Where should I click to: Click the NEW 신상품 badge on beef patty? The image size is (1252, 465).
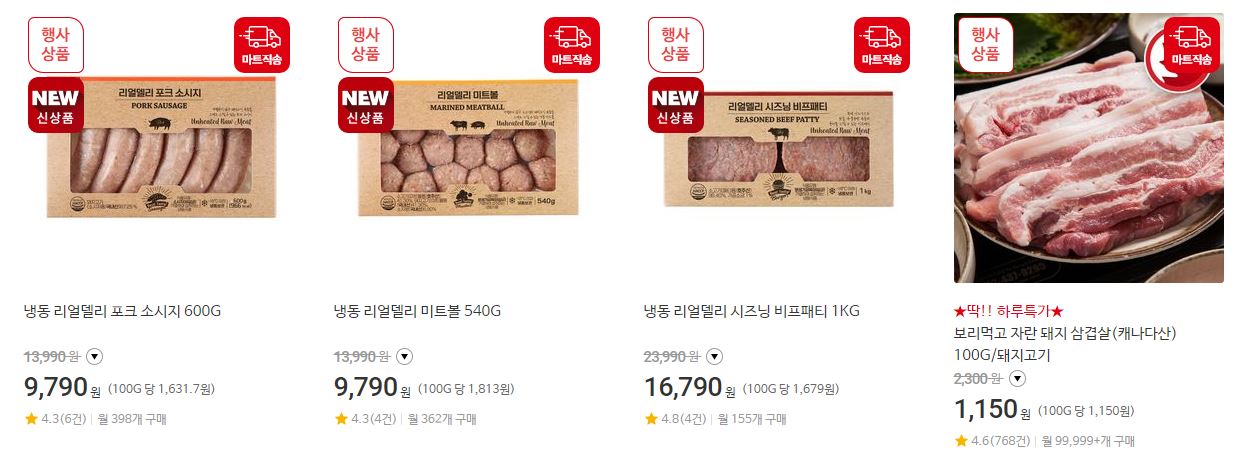[676, 105]
